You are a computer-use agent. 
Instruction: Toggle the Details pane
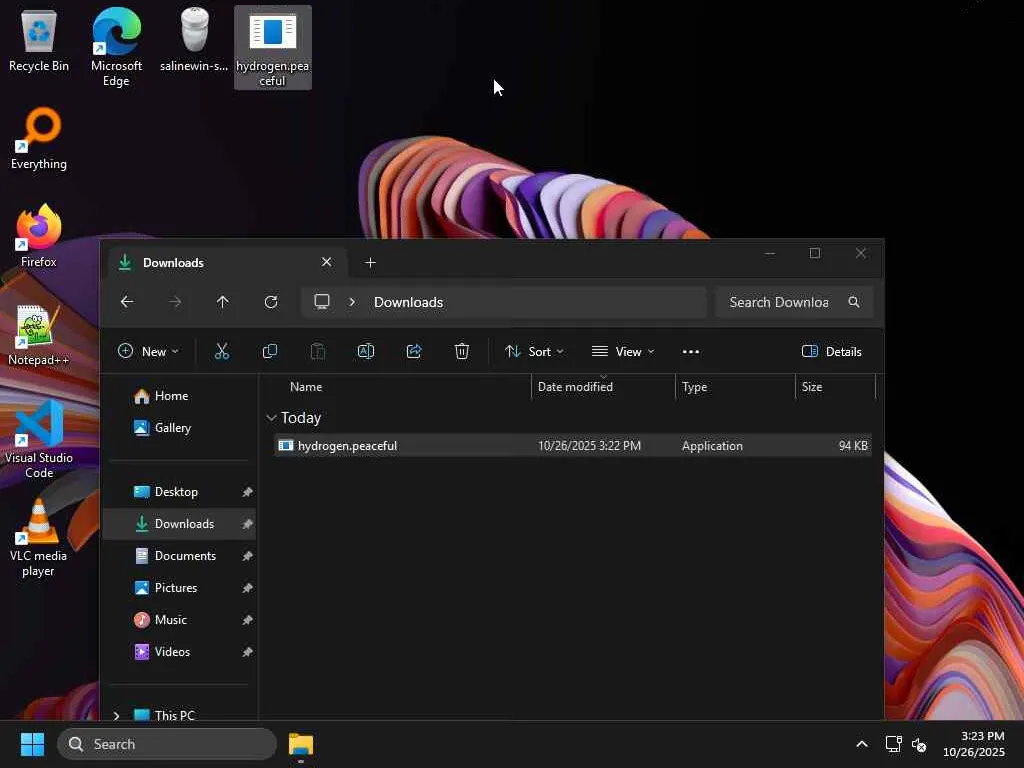(x=832, y=351)
